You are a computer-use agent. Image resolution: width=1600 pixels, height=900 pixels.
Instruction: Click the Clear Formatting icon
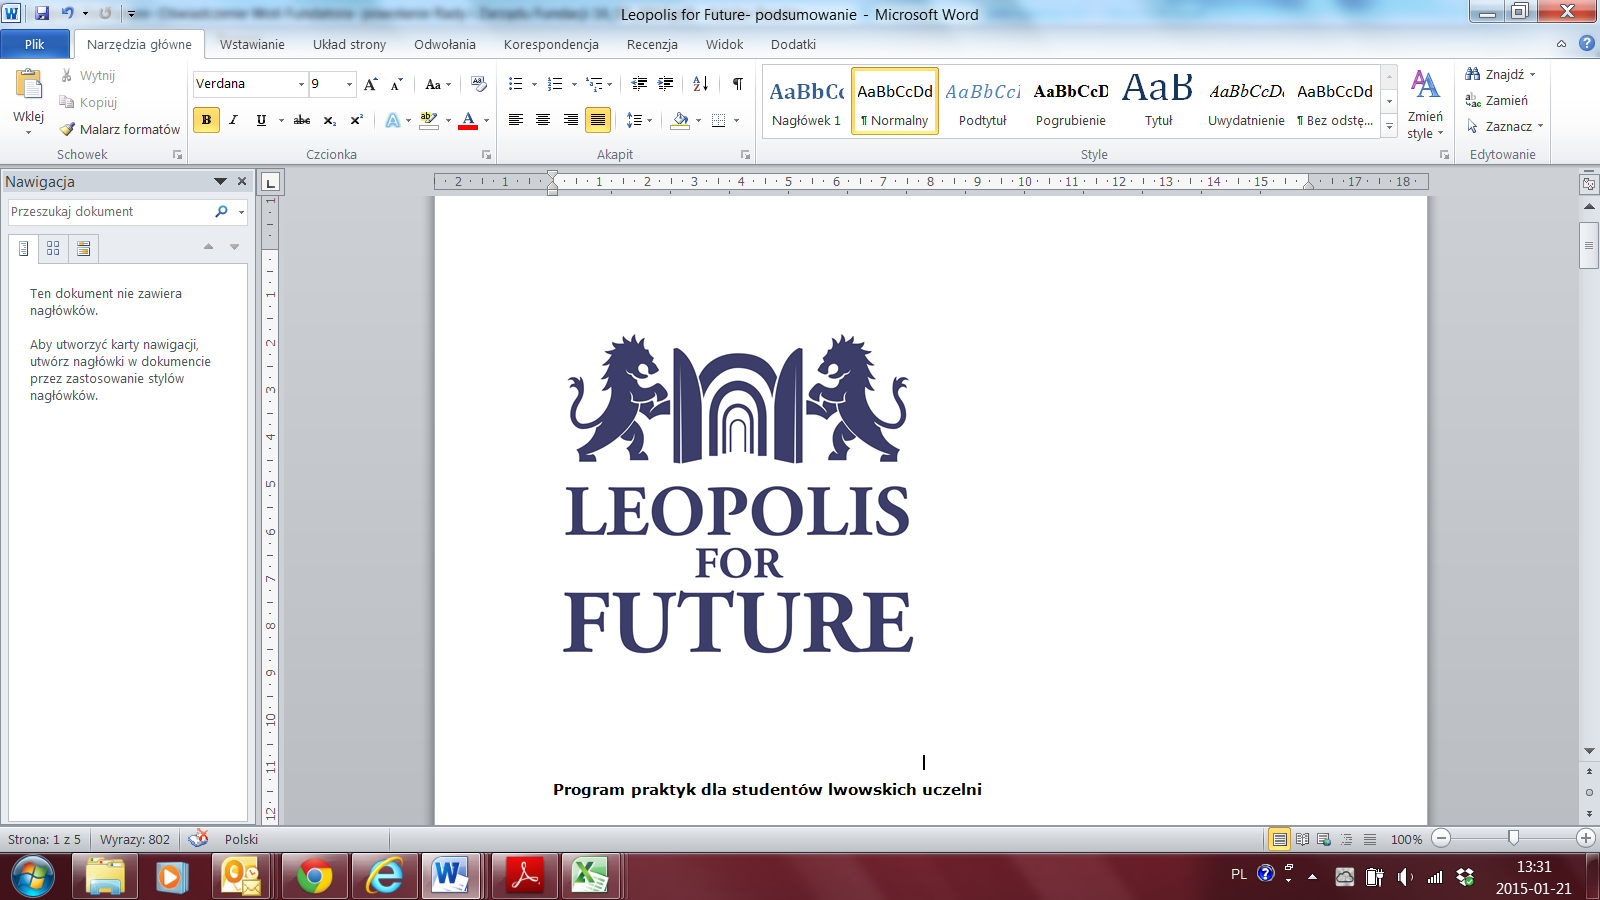tap(479, 84)
